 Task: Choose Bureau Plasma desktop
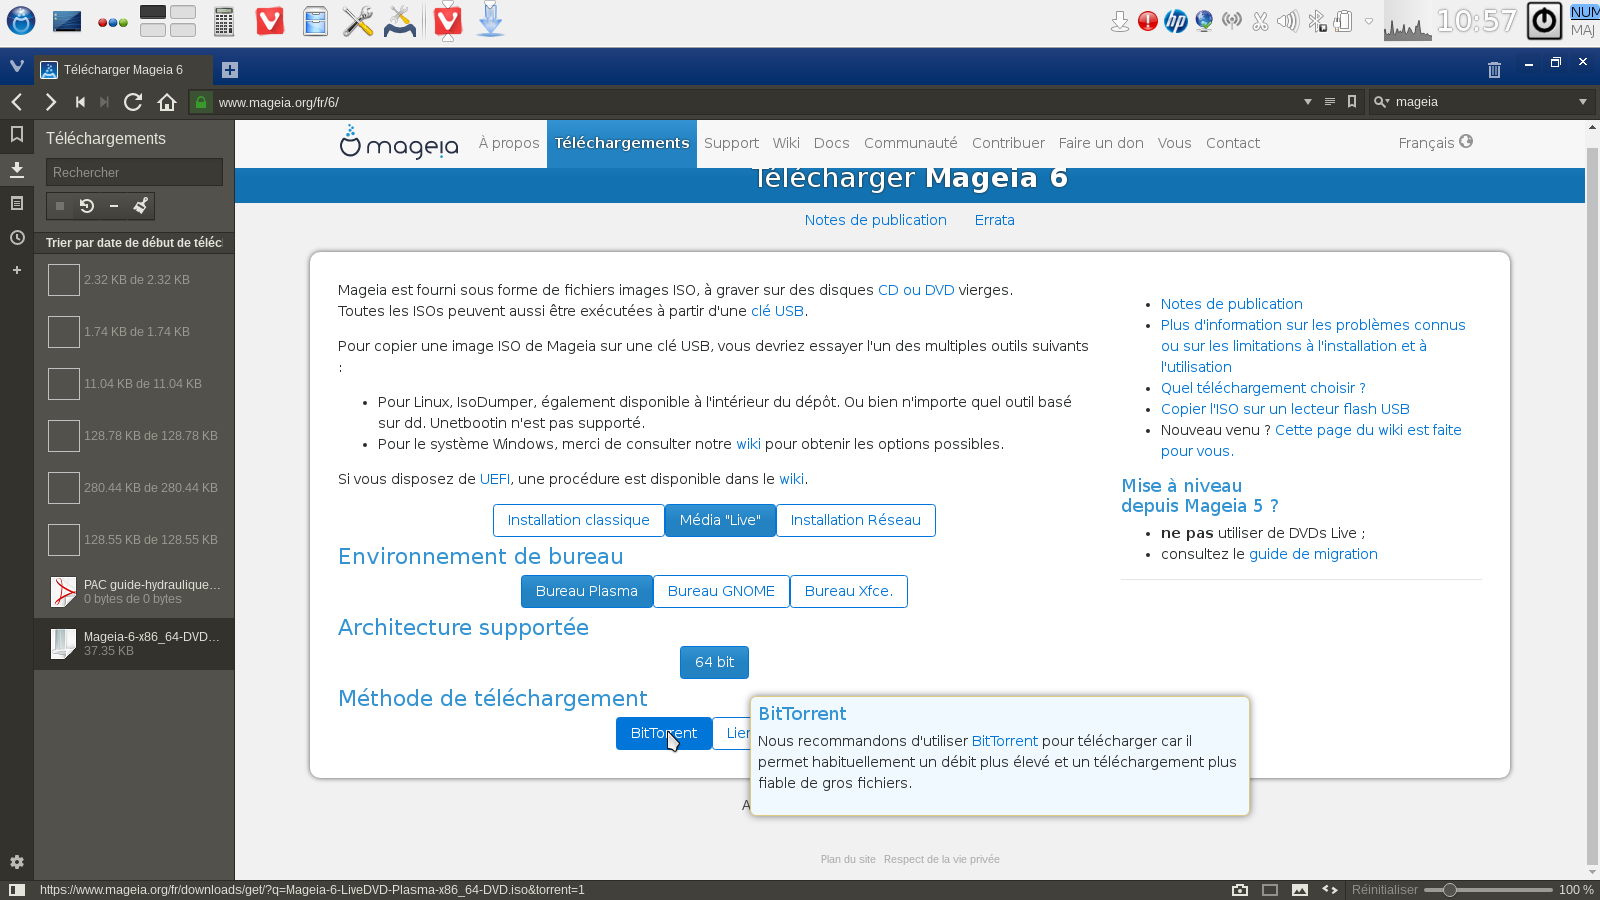click(586, 591)
